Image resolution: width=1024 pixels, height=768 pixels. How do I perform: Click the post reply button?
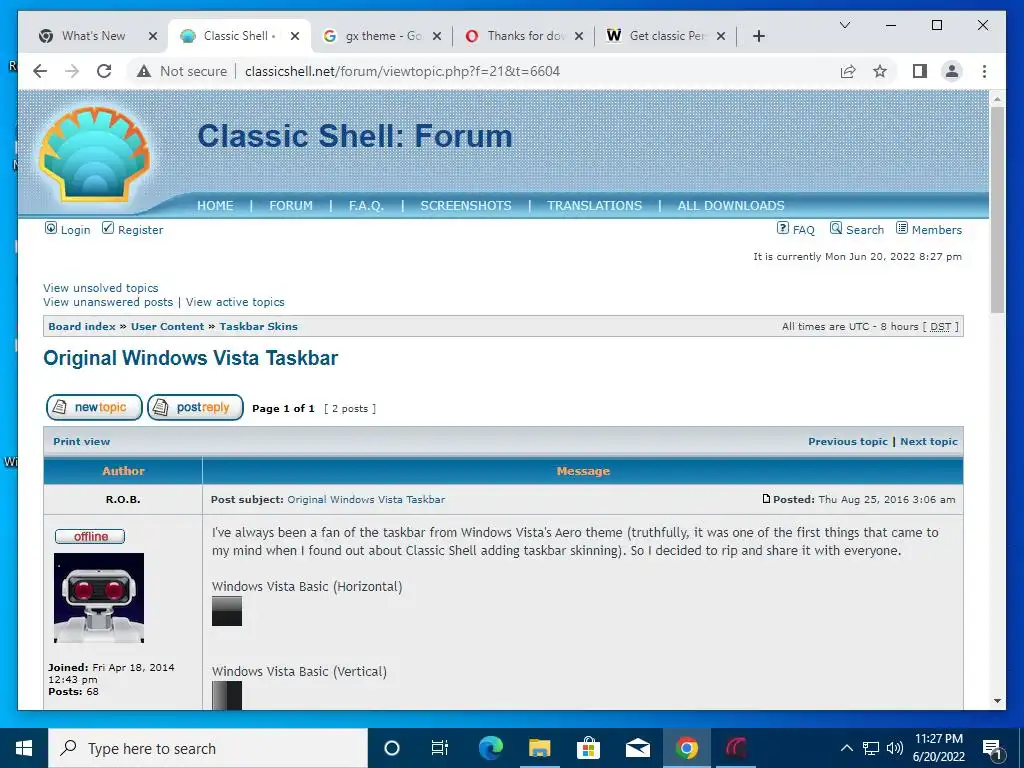pos(195,407)
